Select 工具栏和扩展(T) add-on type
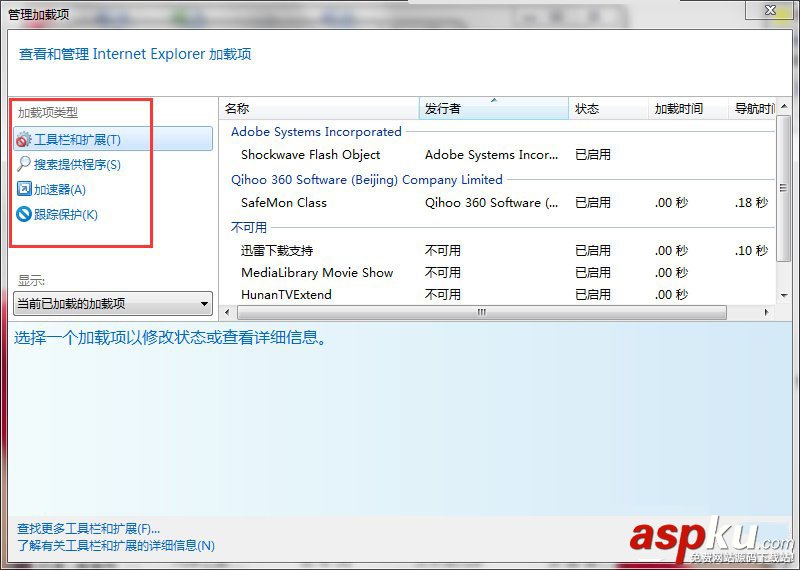This screenshot has width=800, height=570. click(113, 139)
